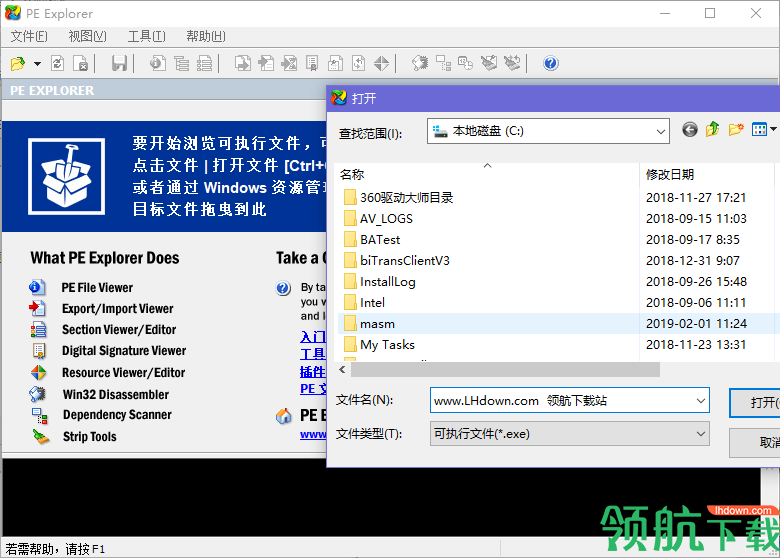Click the Dependency Scanner item
Screen dimensions: 780x558
point(117,415)
